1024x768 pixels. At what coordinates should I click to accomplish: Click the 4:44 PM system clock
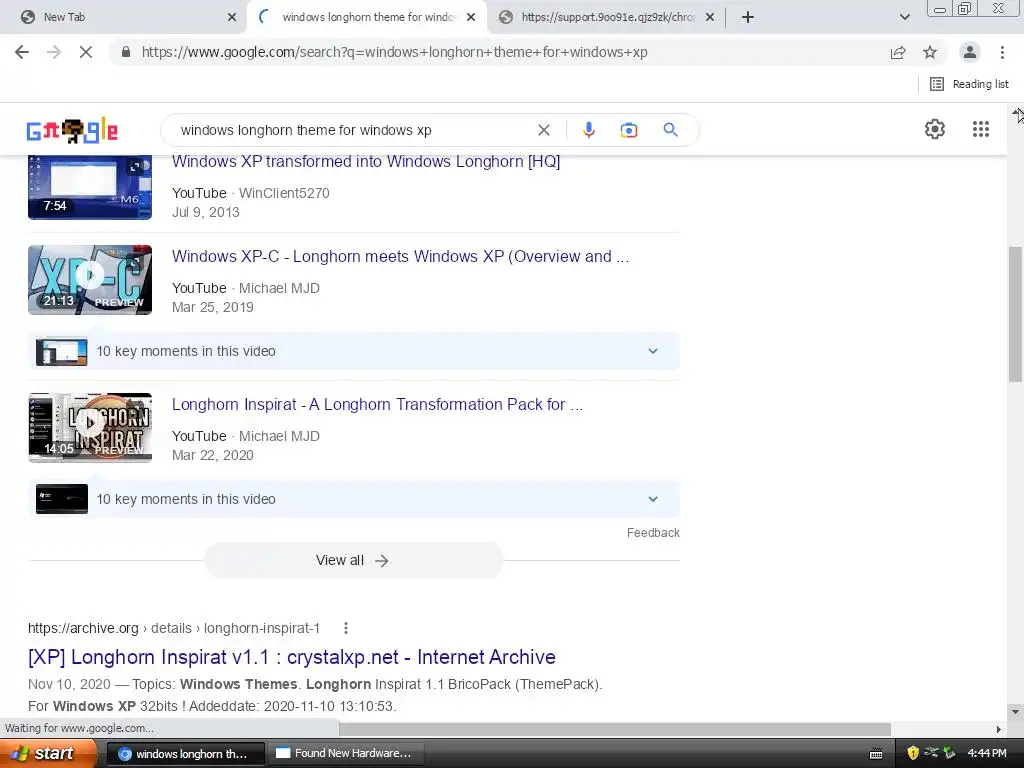(x=987, y=754)
